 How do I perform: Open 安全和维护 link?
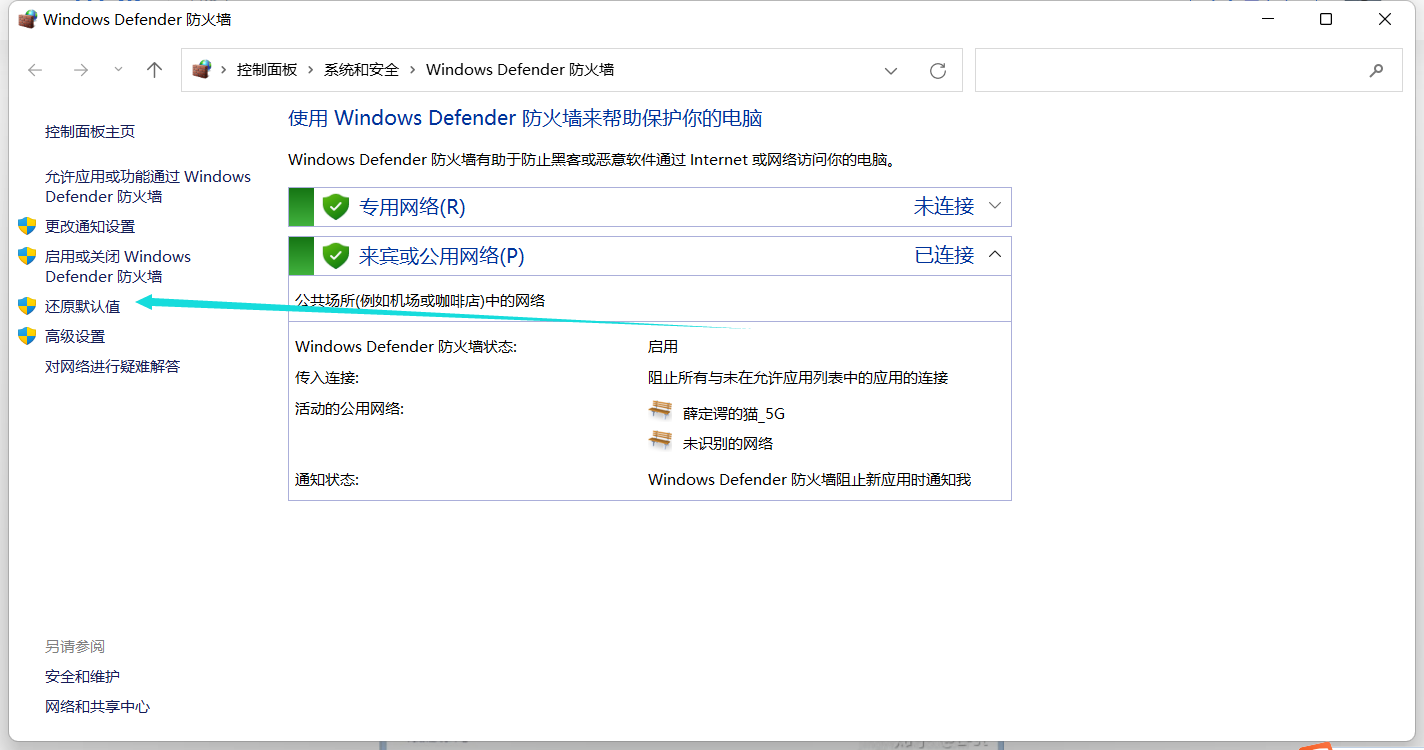pos(82,677)
